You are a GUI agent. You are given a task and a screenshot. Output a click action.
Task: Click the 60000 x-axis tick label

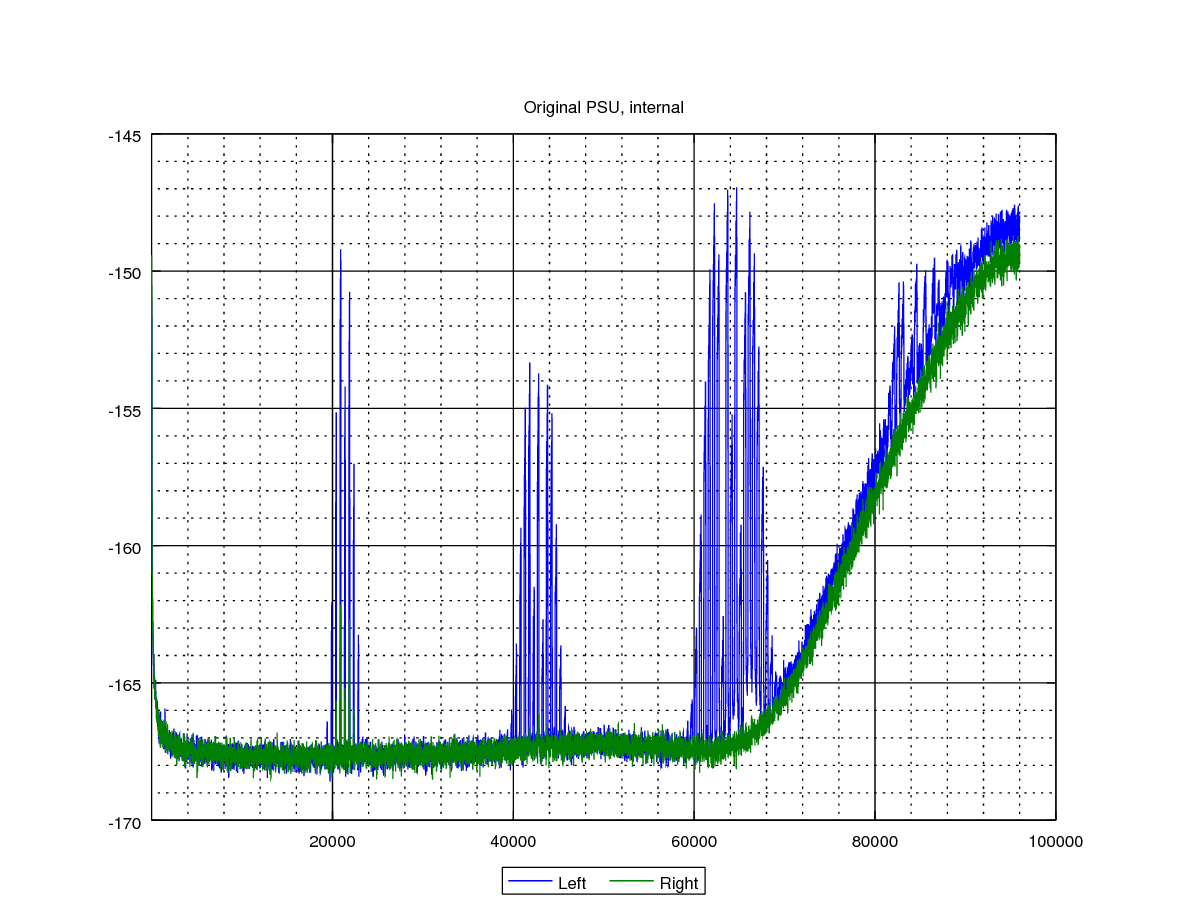(x=694, y=843)
